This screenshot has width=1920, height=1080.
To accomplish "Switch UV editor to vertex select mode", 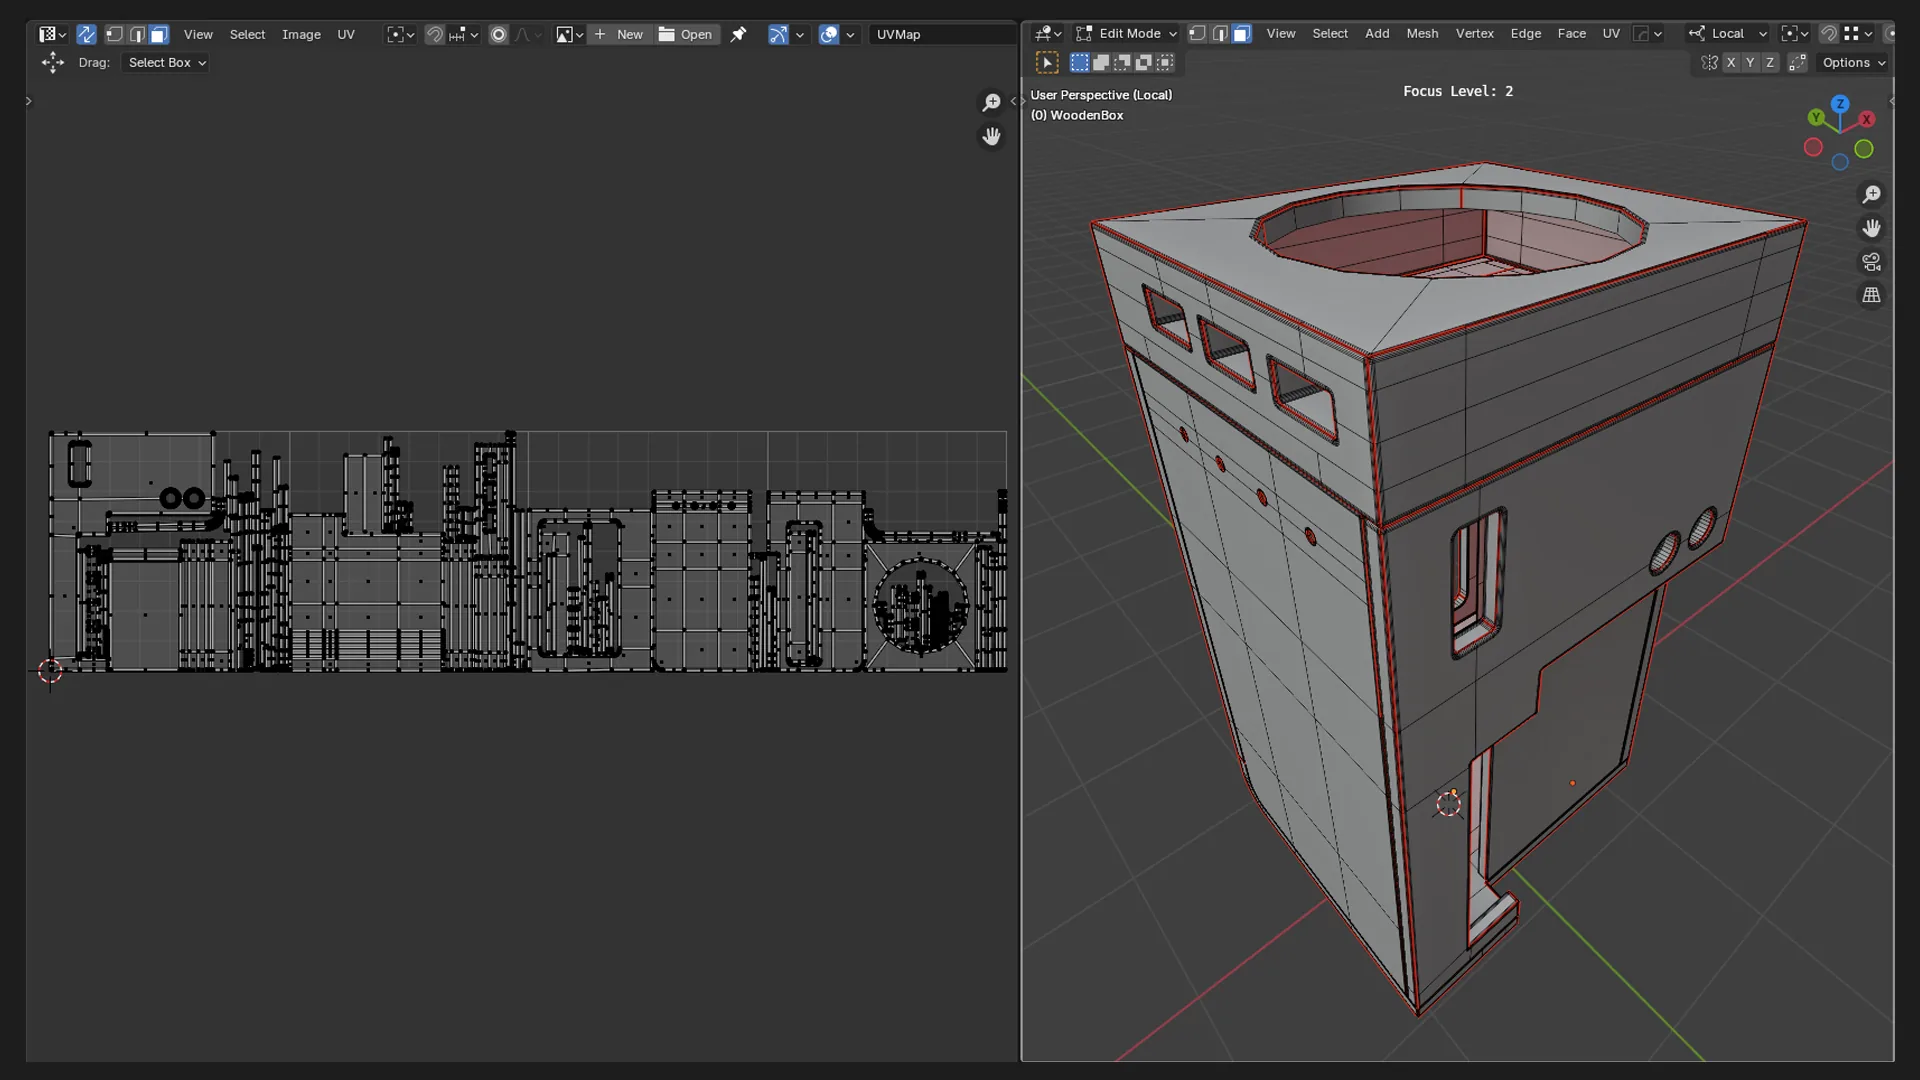I will [114, 34].
